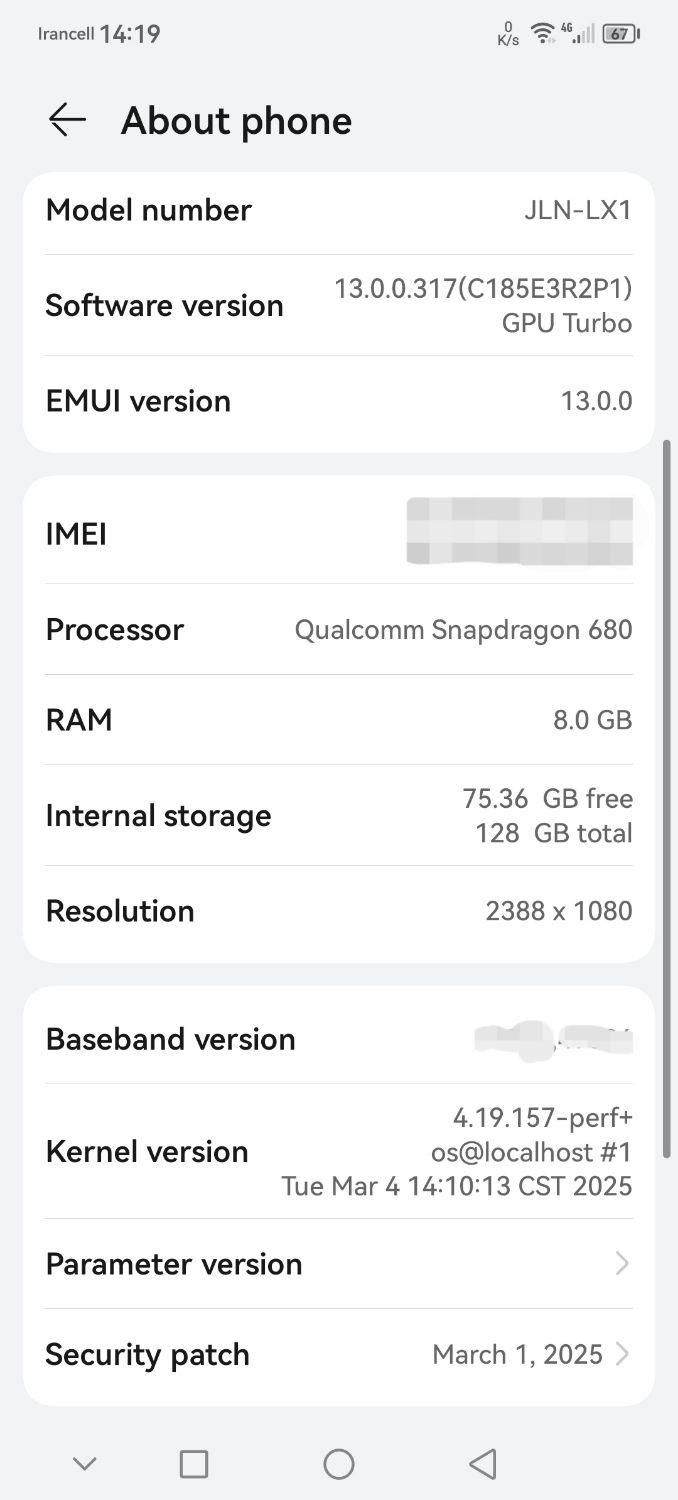Tap the Security patch label

(x=148, y=1355)
